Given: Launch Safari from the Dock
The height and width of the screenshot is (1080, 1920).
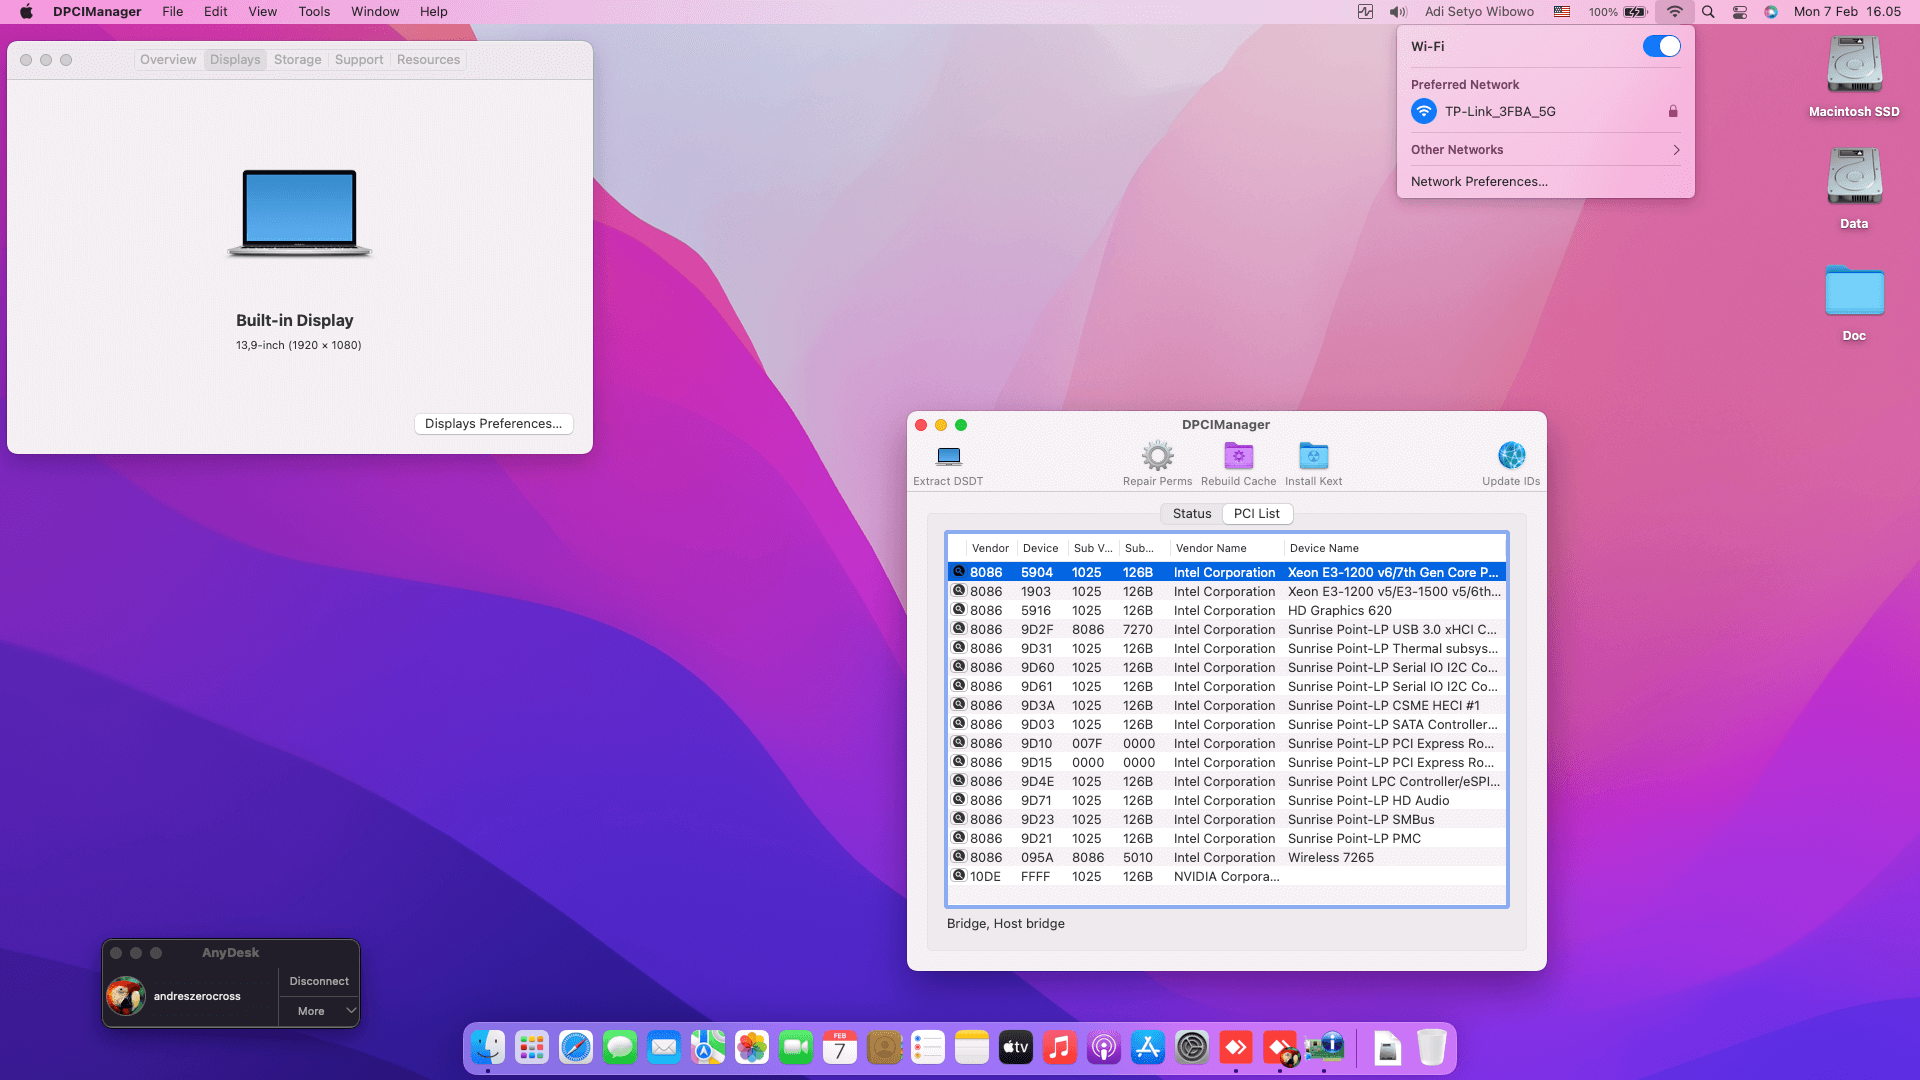Looking at the screenshot, I should tap(576, 1047).
